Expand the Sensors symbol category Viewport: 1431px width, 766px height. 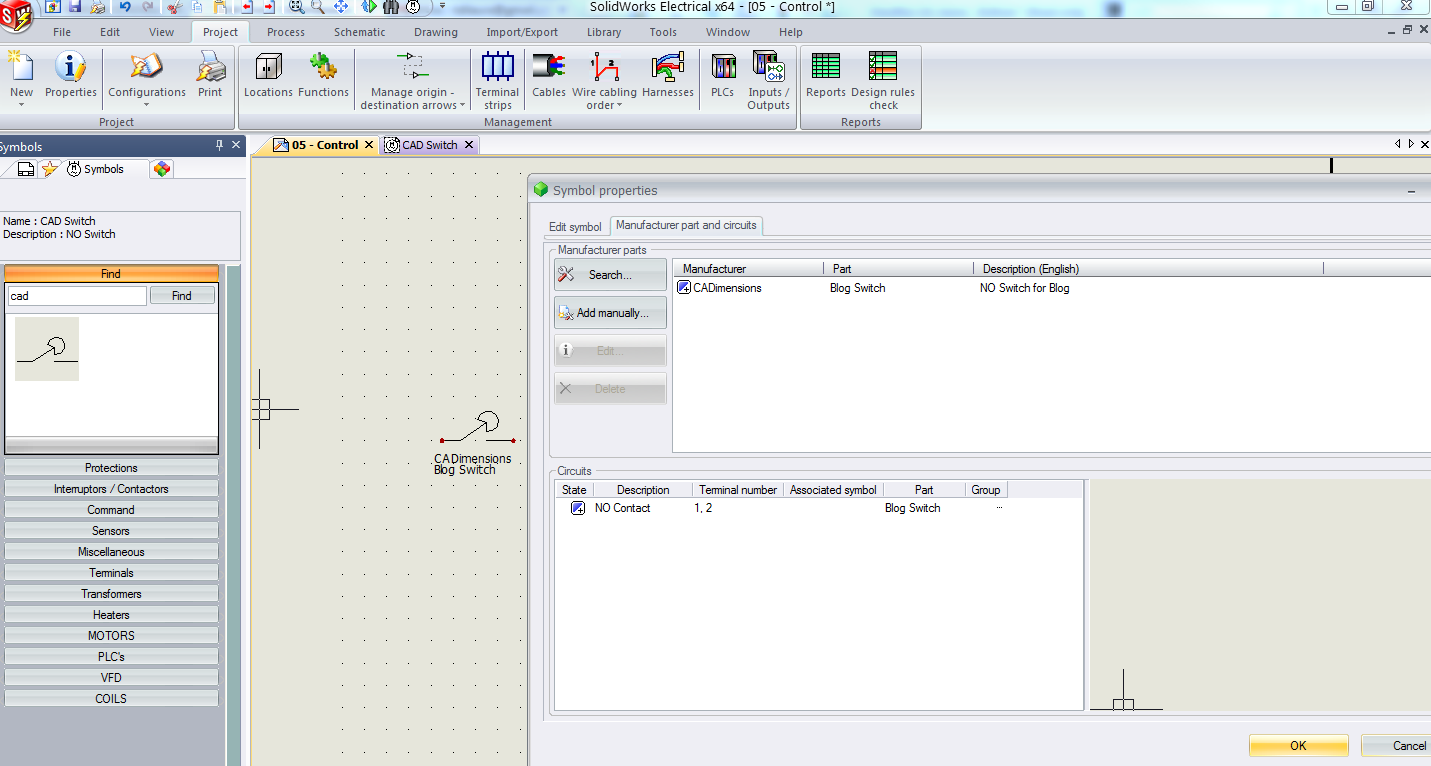[111, 531]
